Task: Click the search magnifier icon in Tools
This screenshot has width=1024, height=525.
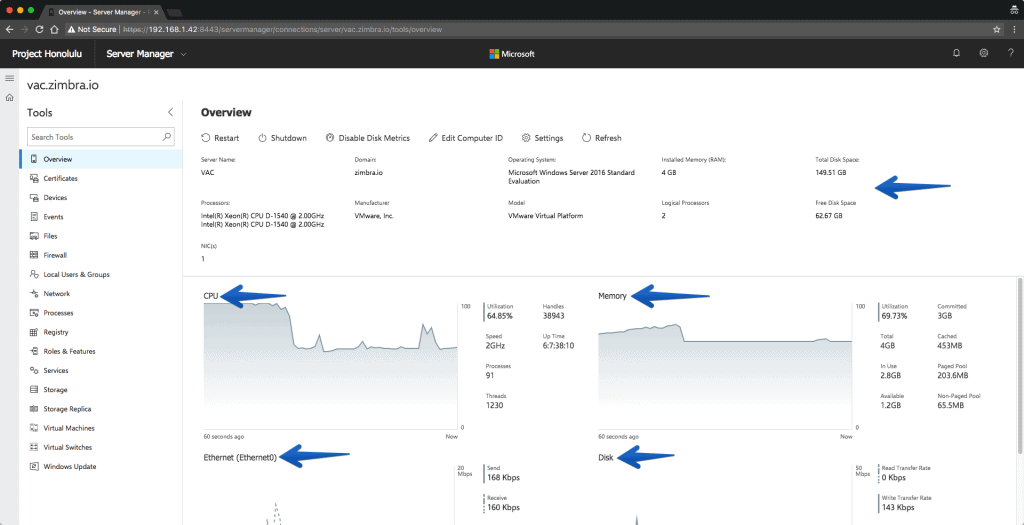Action: pos(167,137)
